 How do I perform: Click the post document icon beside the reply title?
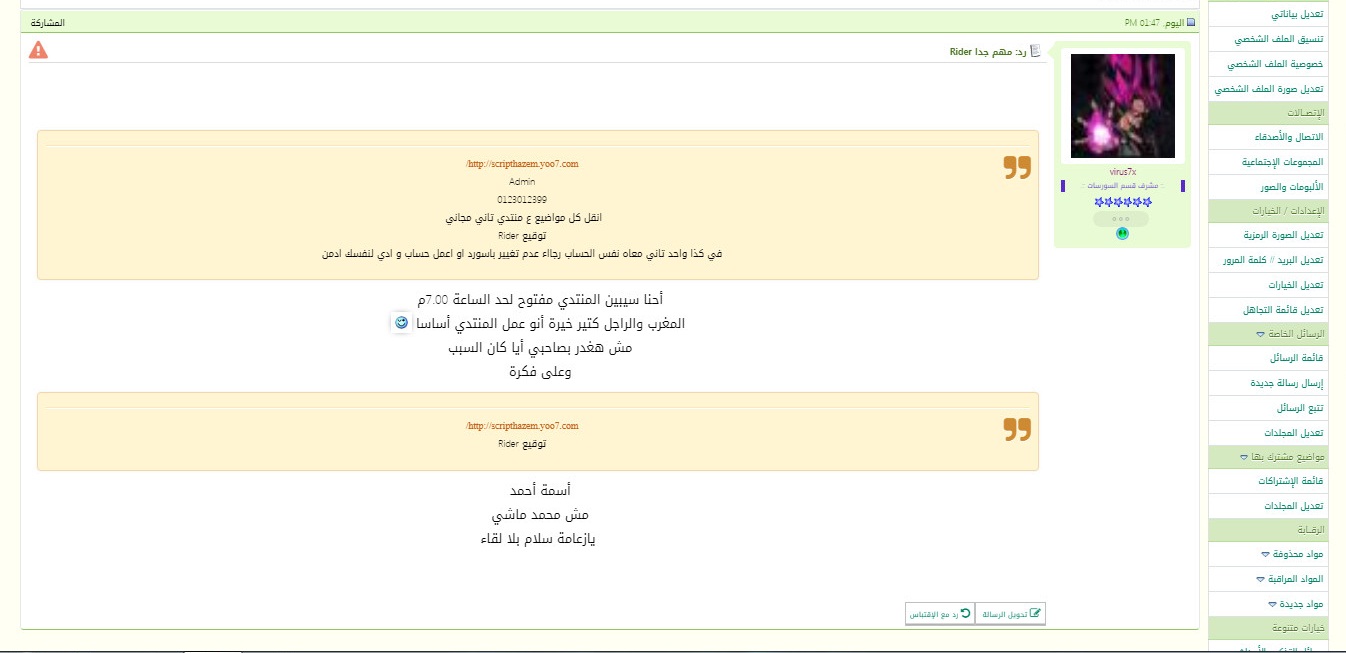pos(1035,51)
